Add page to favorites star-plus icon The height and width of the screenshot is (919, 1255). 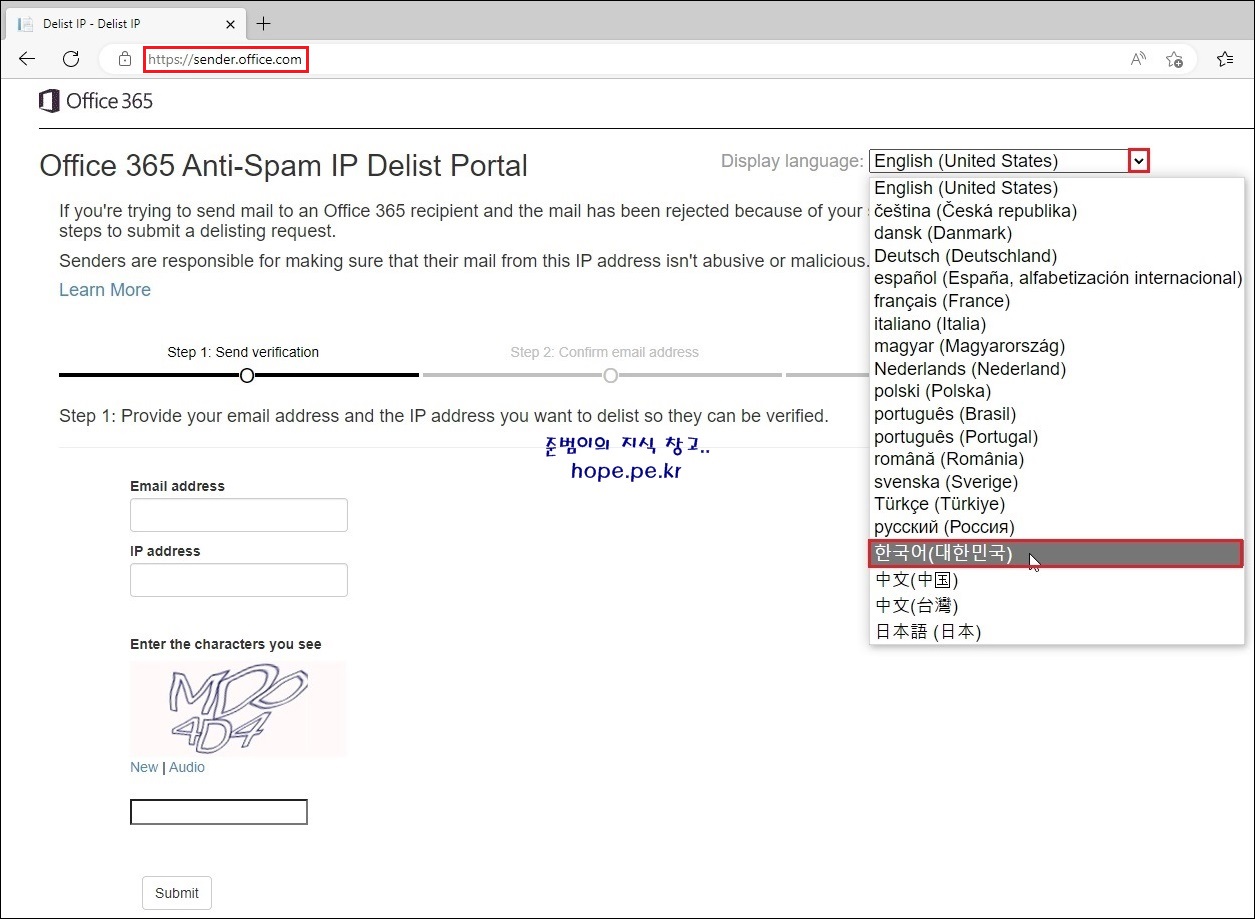pyautogui.click(x=1175, y=59)
